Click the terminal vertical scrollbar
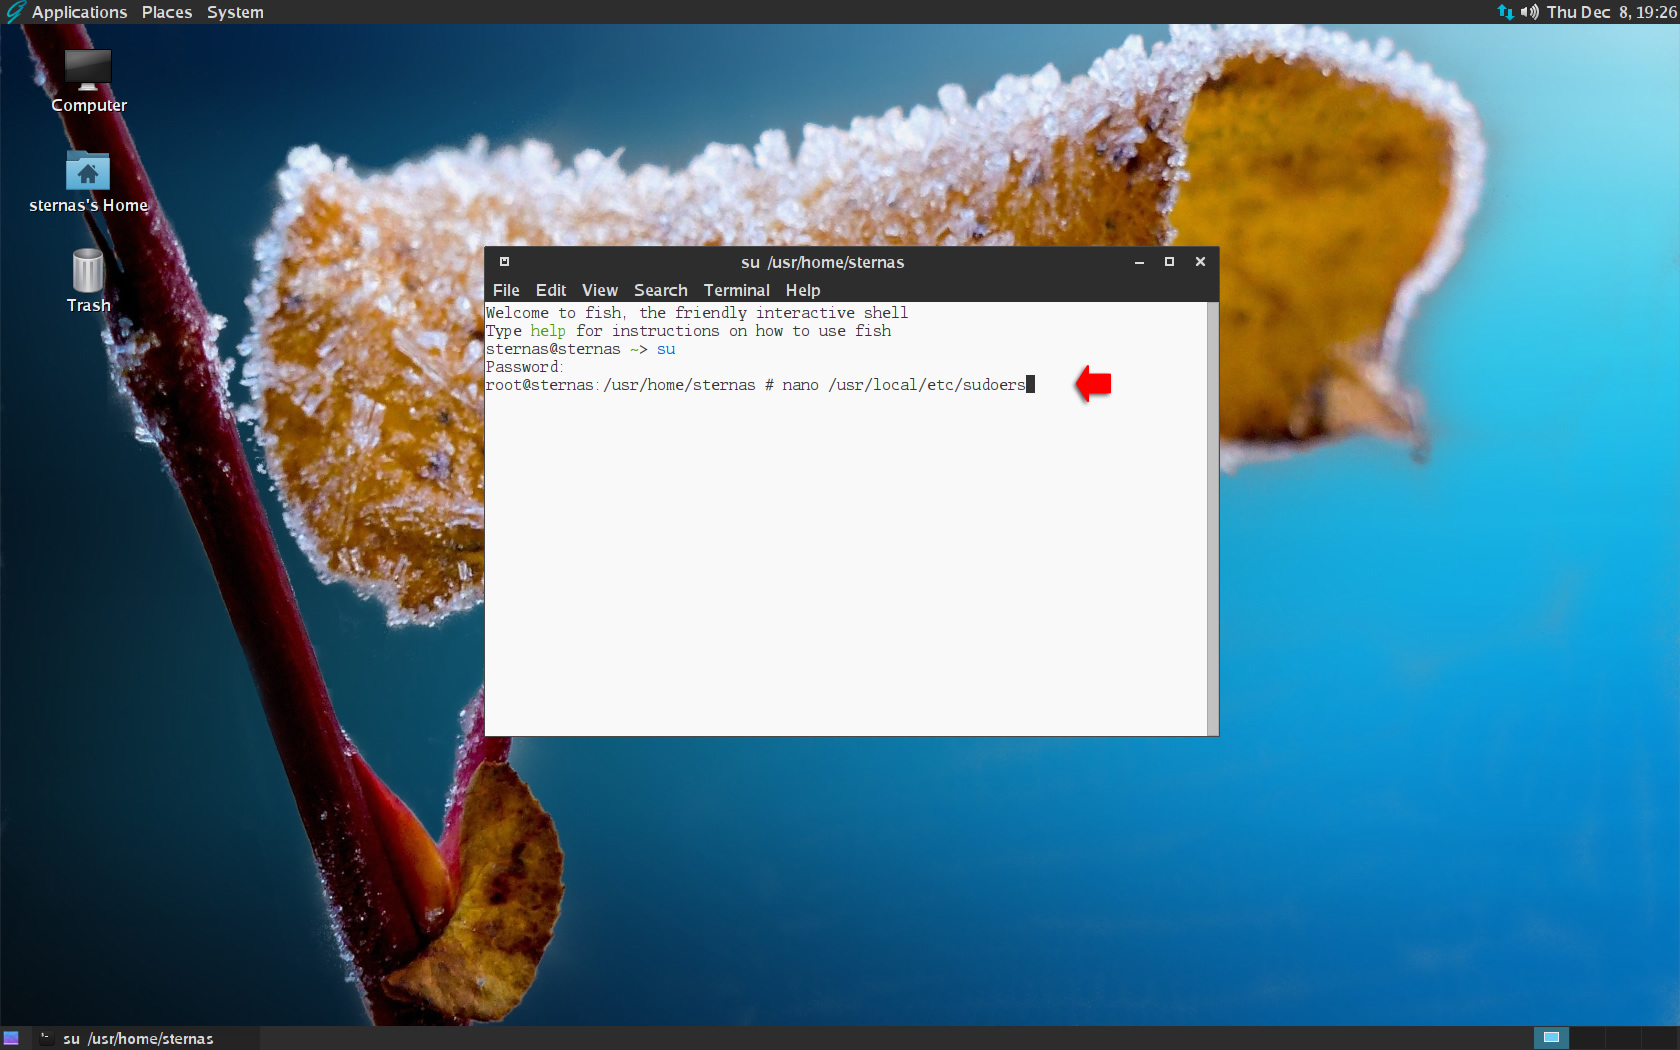 click(x=1212, y=519)
